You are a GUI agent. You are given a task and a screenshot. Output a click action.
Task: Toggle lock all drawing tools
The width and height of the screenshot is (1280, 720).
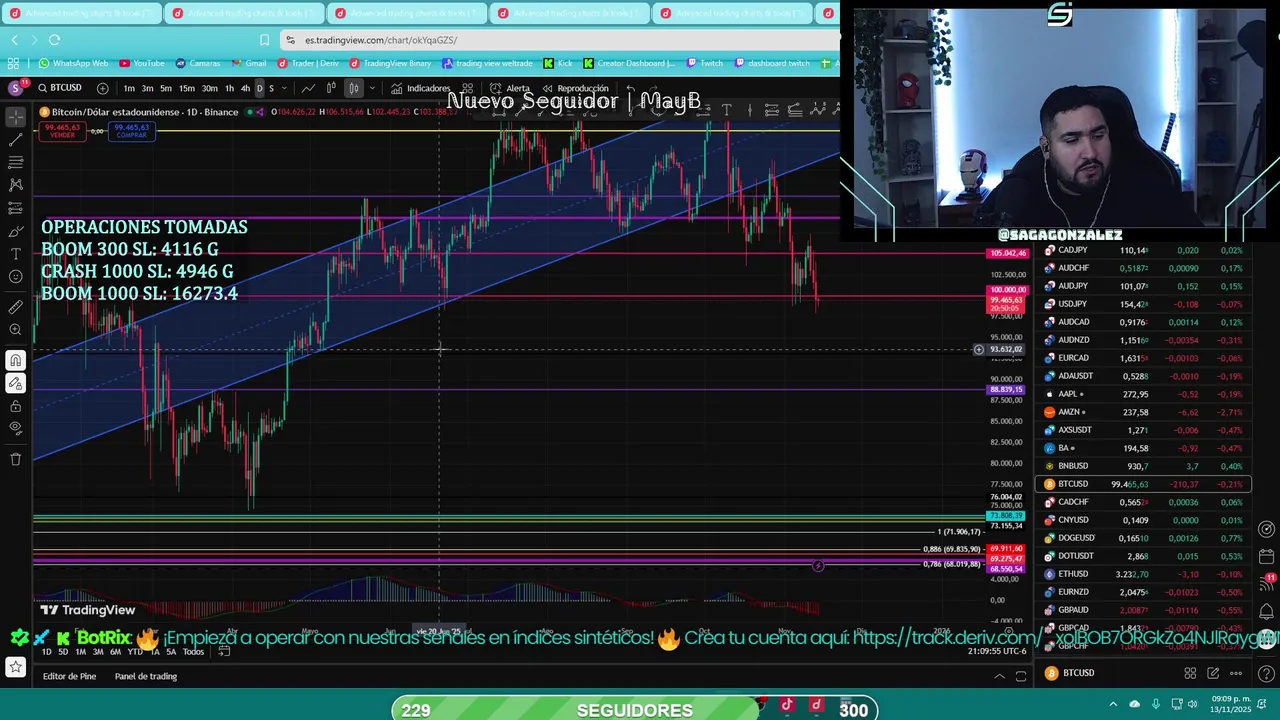(16, 406)
